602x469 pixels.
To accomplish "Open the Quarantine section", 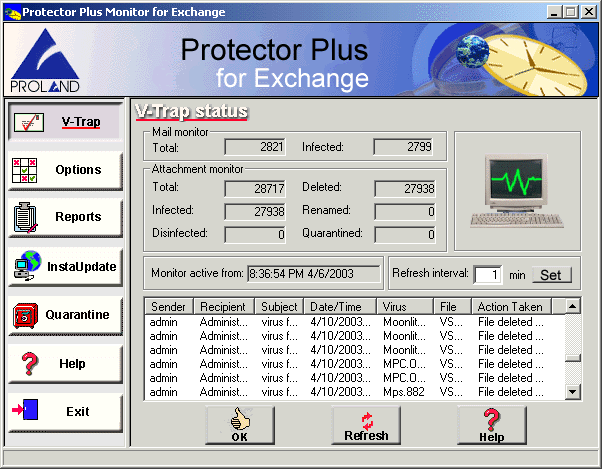I will click(65, 315).
